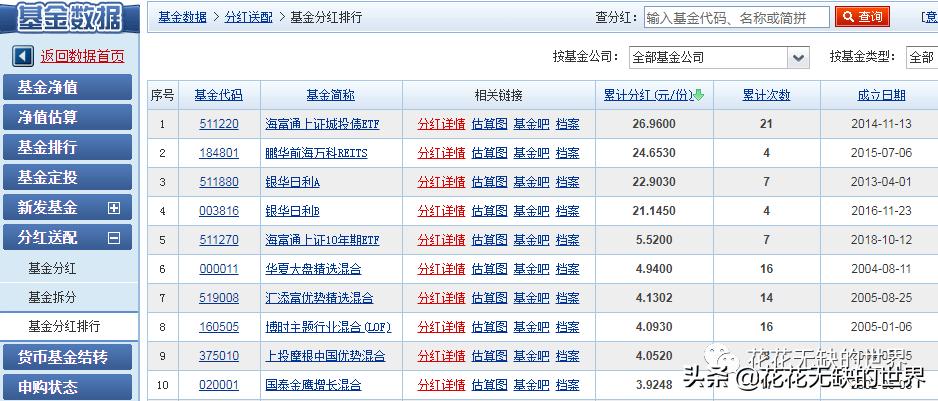This screenshot has width=938, height=401.
Task: Click the fund code search input field
Action: pos(736,18)
